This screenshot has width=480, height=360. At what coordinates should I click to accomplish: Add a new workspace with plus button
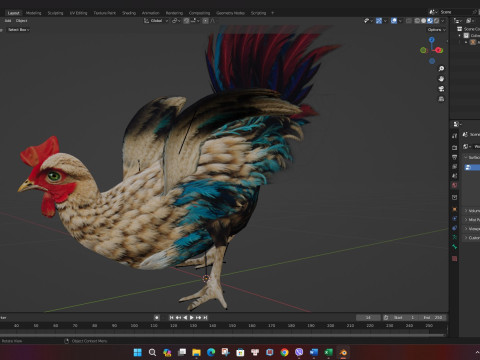tap(272, 13)
